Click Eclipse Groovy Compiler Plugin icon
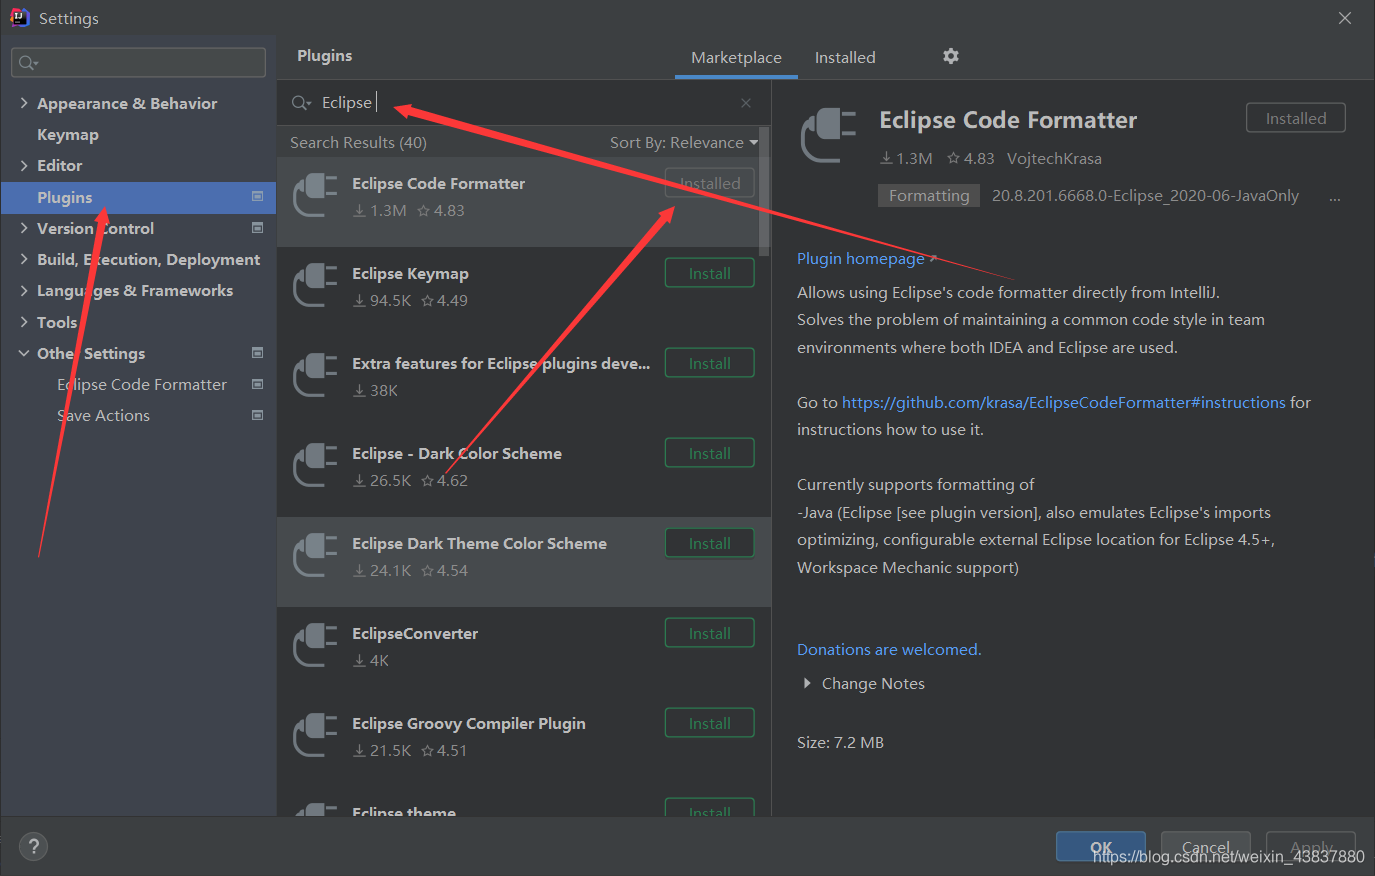Image resolution: width=1375 pixels, height=876 pixels. click(315, 735)
